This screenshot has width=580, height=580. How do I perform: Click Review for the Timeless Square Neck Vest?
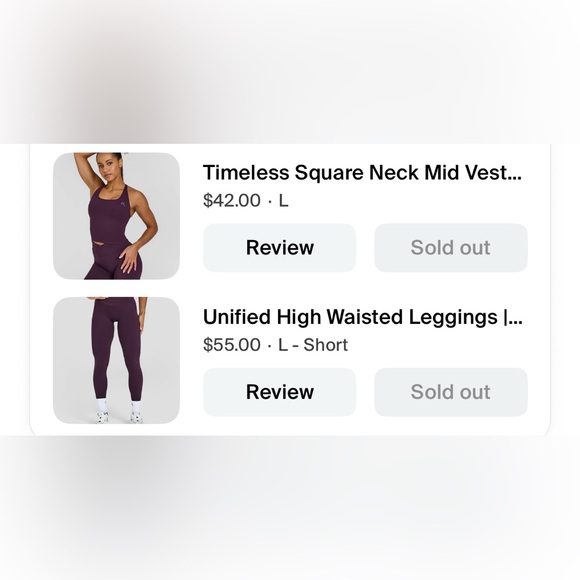click(x=279, y=247)
